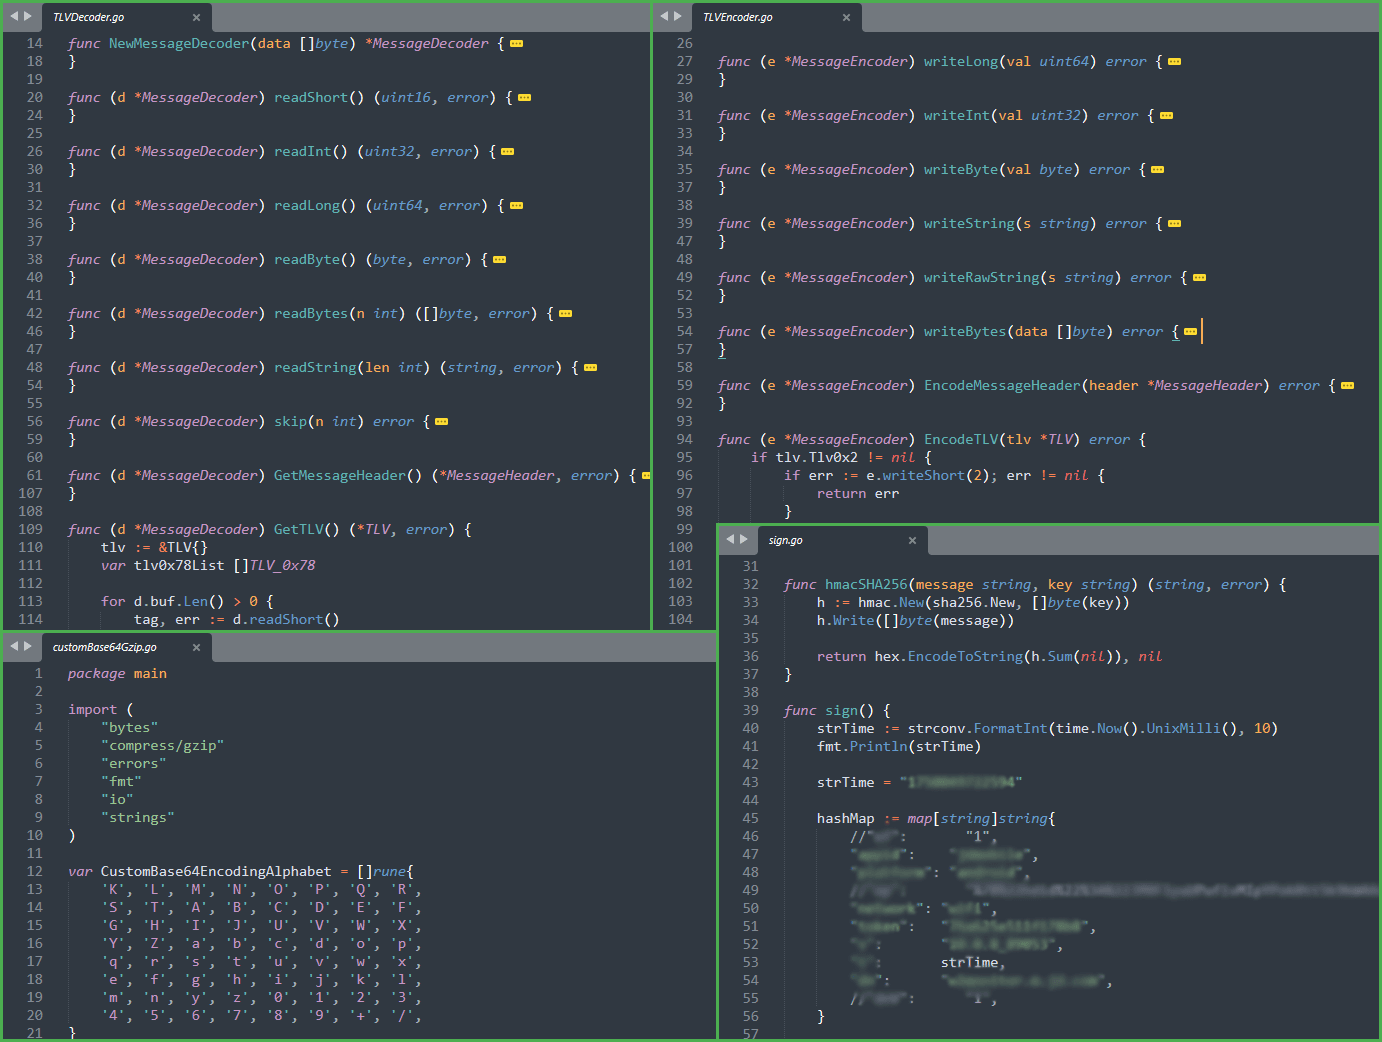The width and height of the screenshot is (1382, 1042).
Task: Expand the folded skip function
Action: point(441,422)
